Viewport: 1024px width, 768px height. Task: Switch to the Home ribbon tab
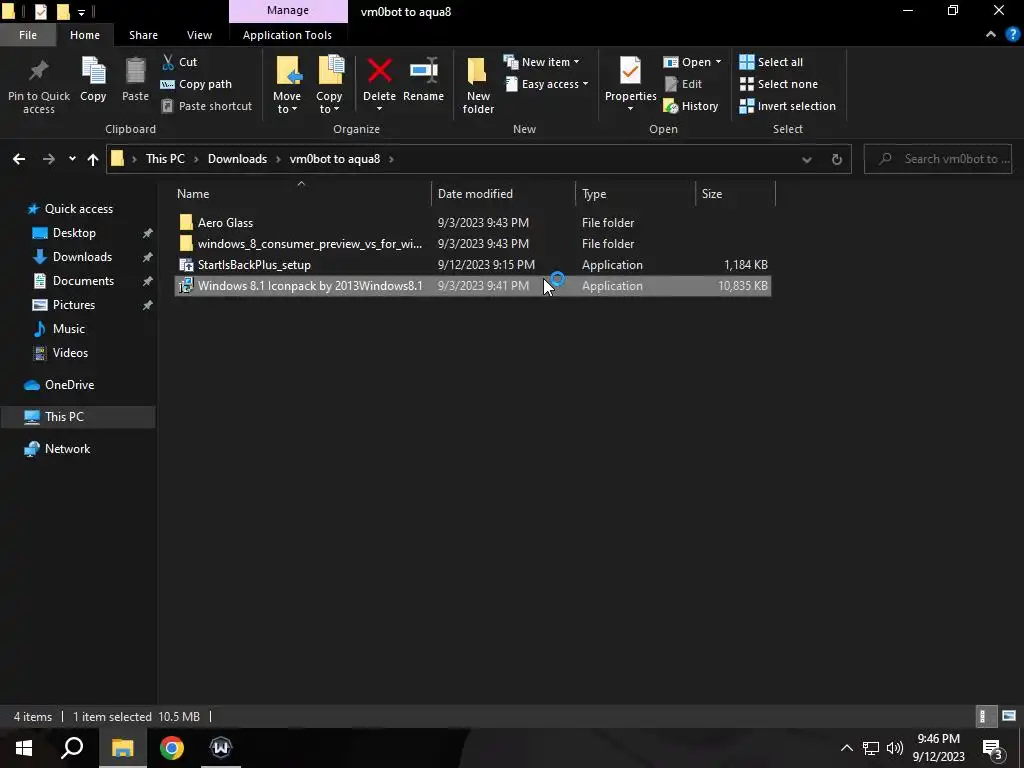click(x=85, y=35)
